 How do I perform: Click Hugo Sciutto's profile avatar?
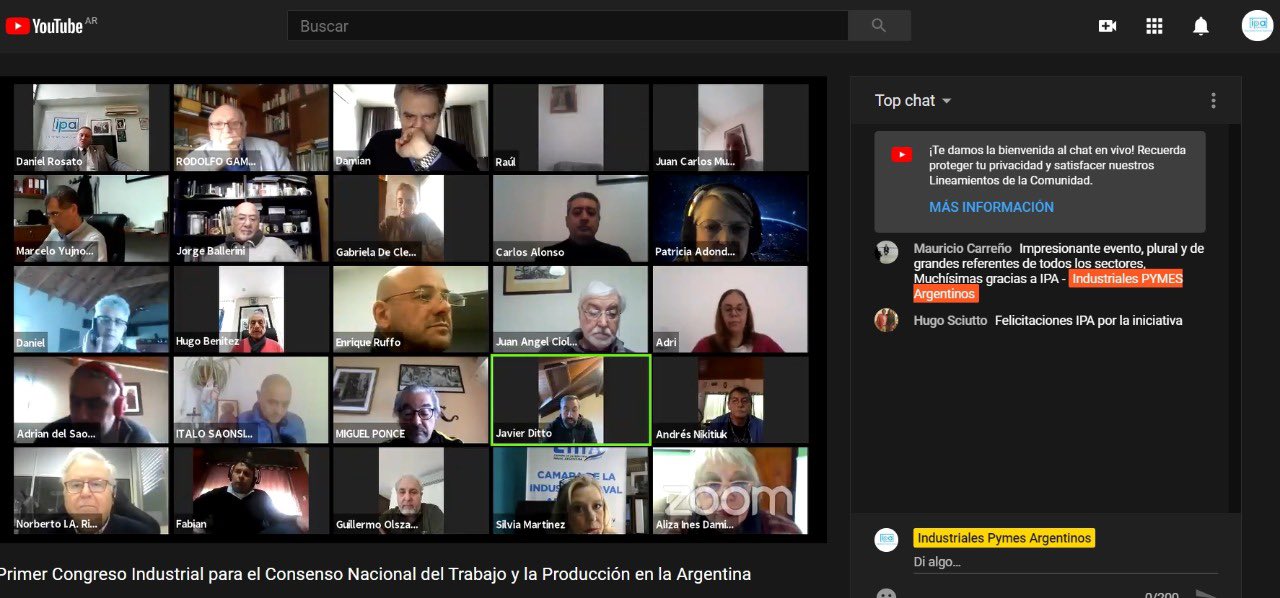[x=886, y=320]
